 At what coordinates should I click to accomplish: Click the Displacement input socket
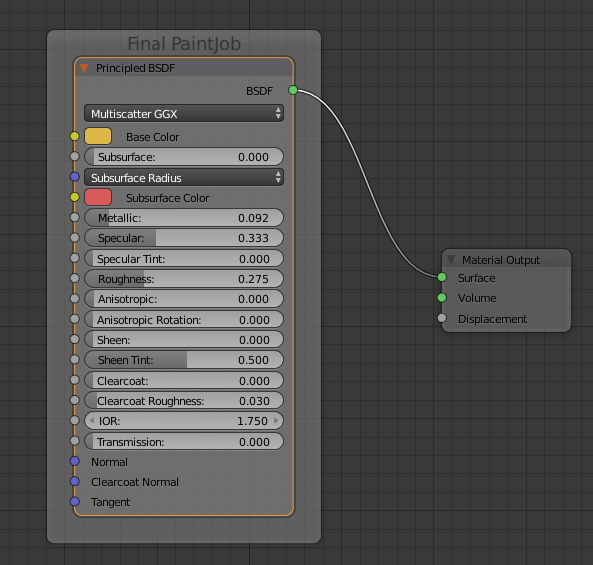click(442, 318)
